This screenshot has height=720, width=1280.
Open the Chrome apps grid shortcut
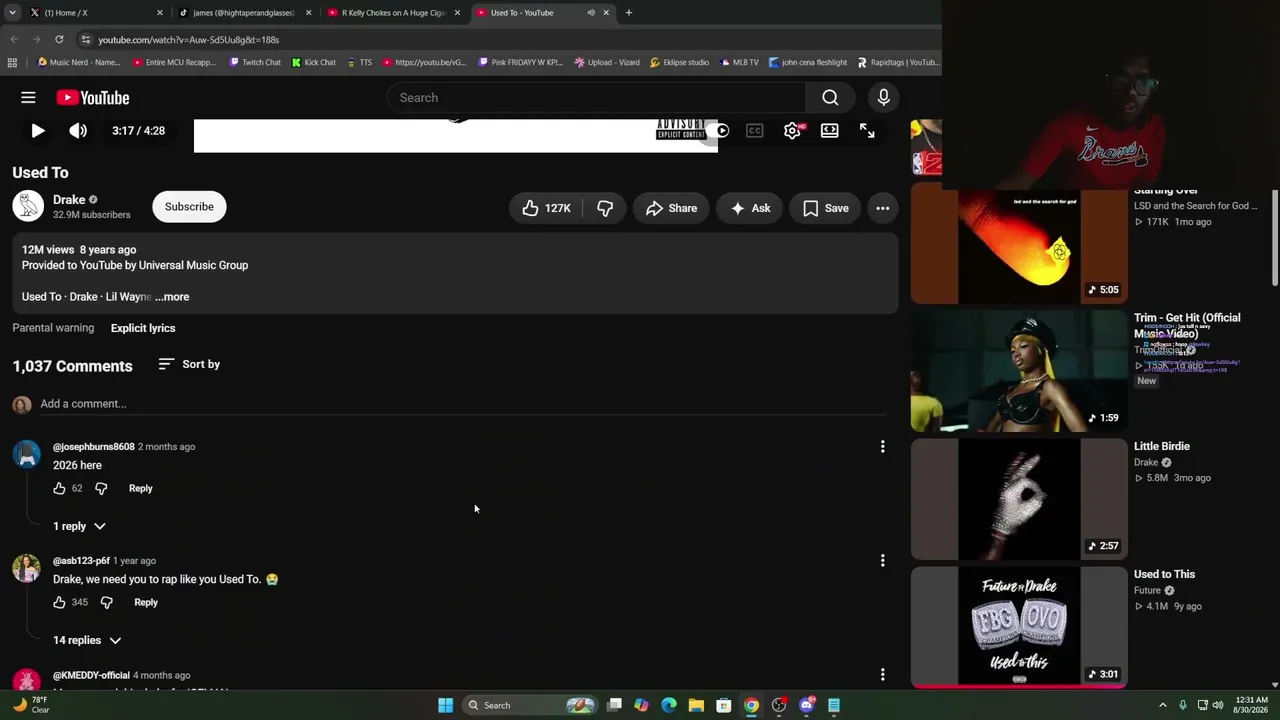pyautogui.click(x=12, y=62)
